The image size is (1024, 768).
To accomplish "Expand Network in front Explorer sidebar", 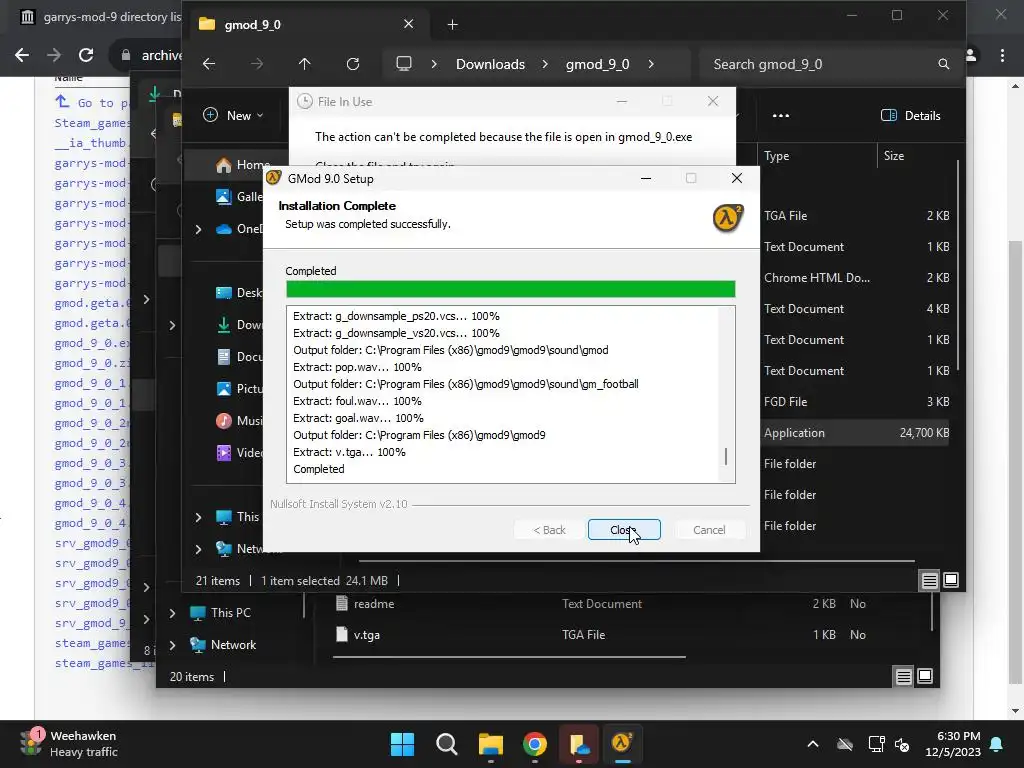I will (x=199, y=549).
